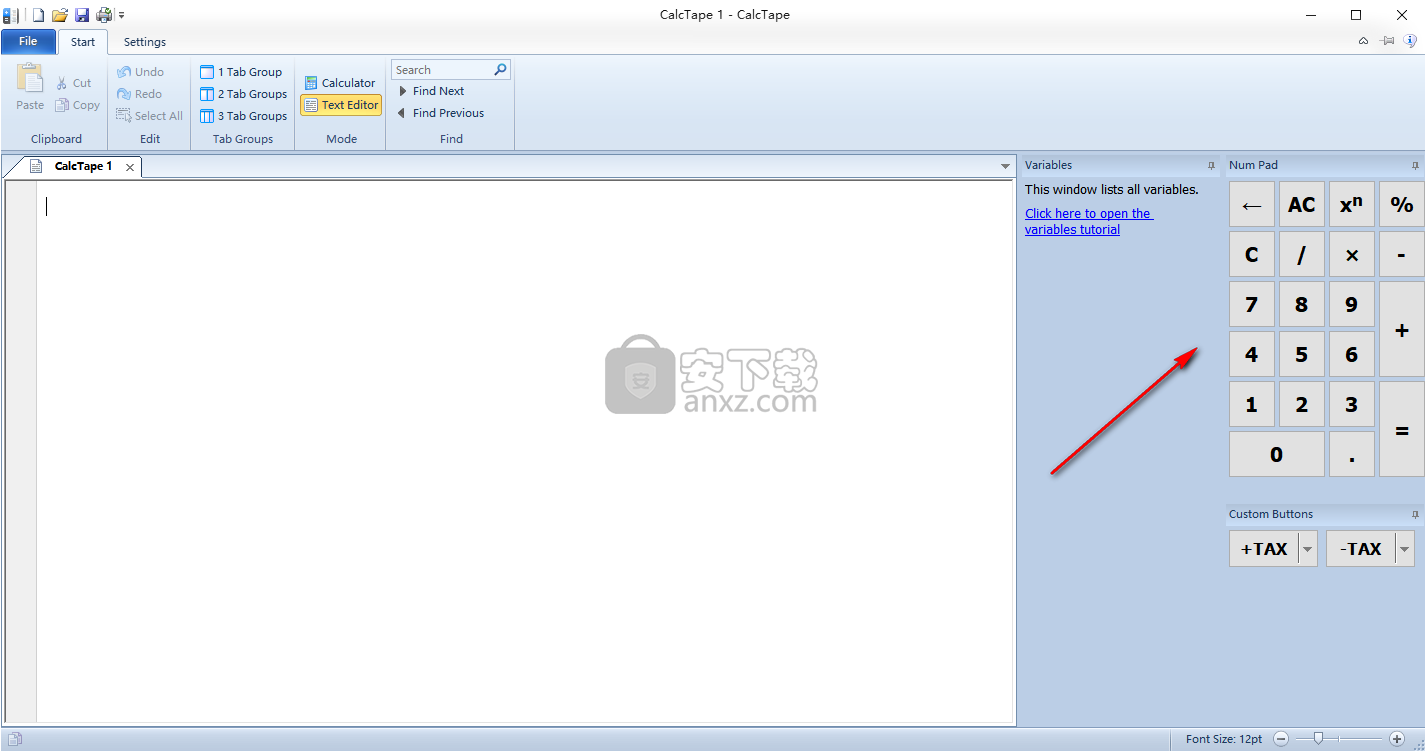
Task: Print using the printer icon
Action: (x=104, y=15)
